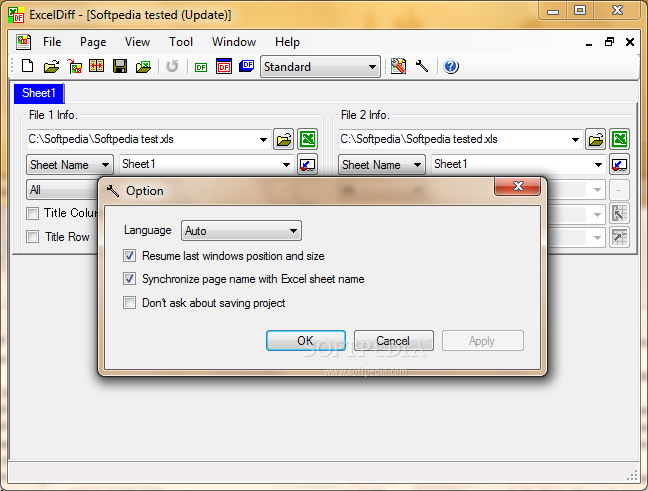Click the red arrows grid compare icon
The height and width of the screenshot is (491, 648).
(x=97, y=66)
